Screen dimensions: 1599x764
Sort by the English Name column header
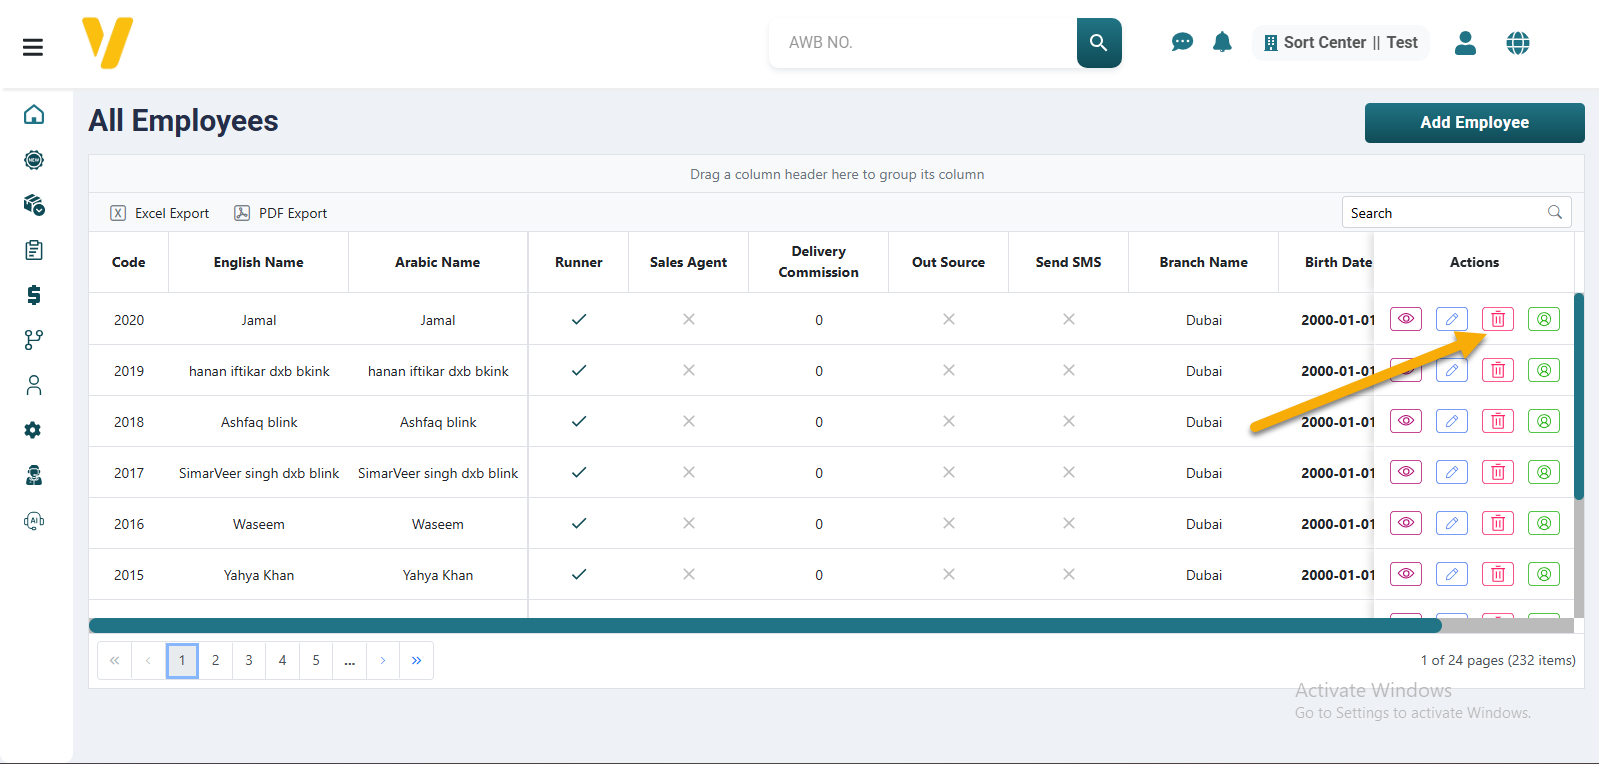[258, 262]
